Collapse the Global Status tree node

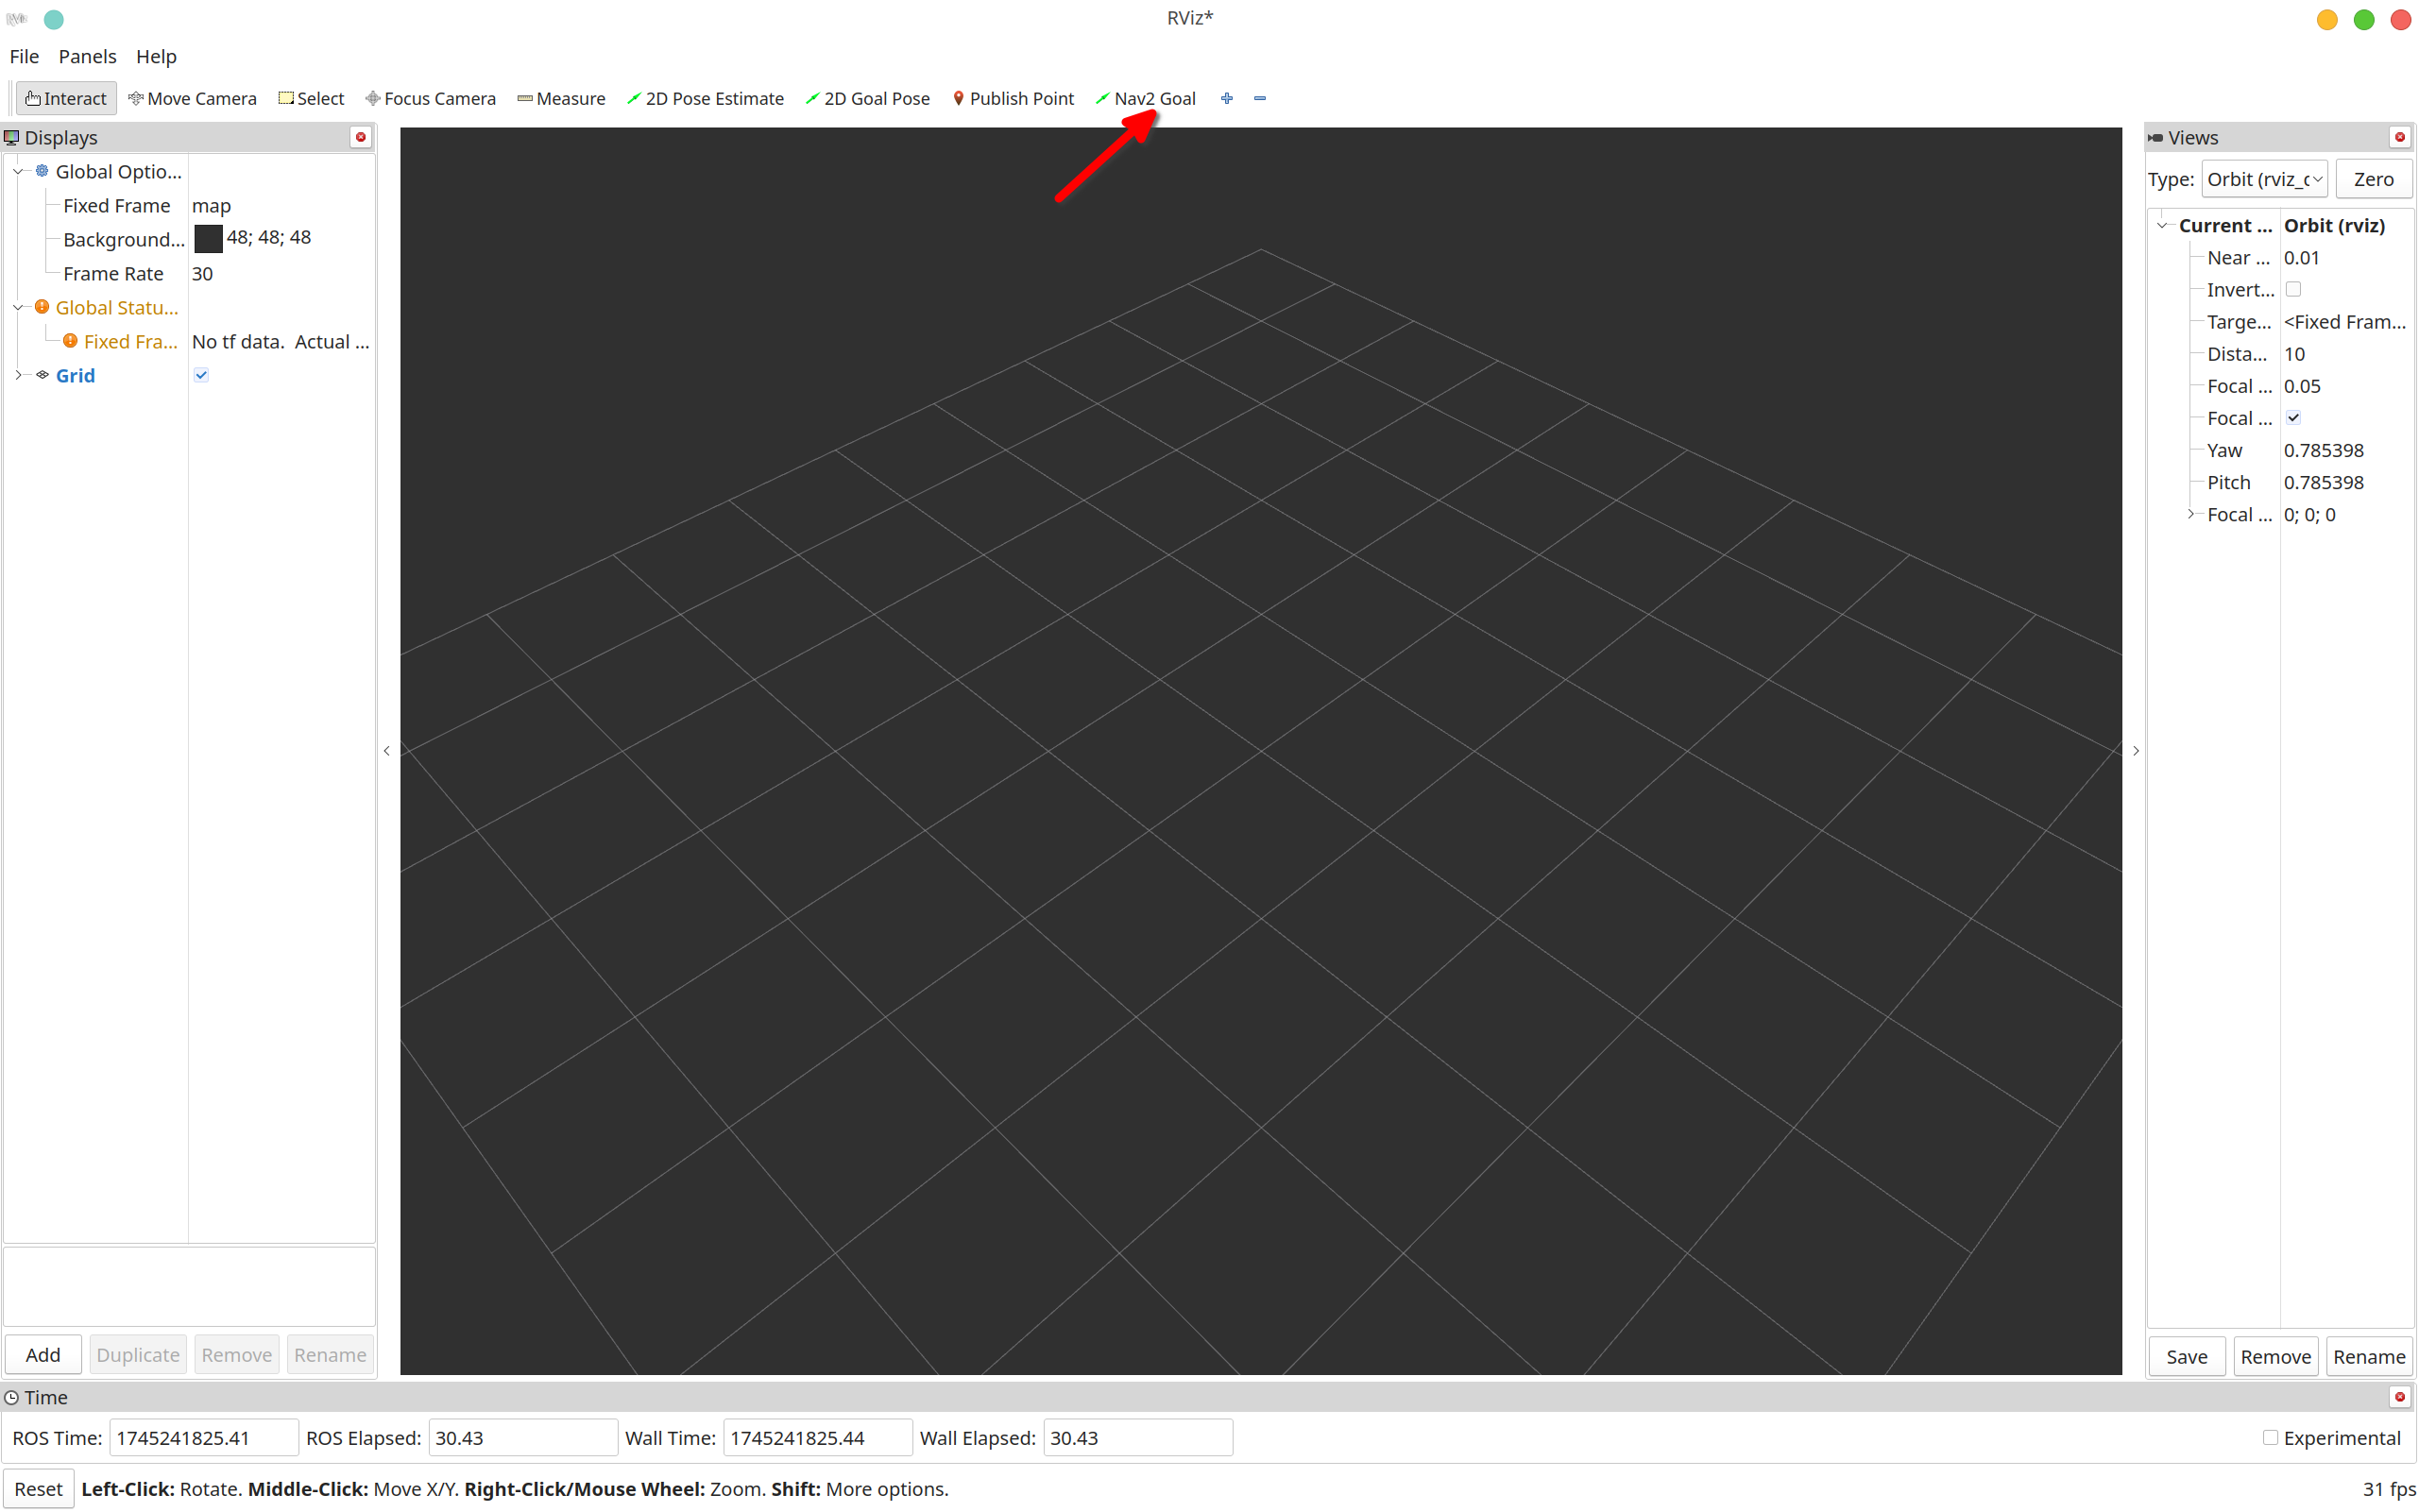click(18, 307)
